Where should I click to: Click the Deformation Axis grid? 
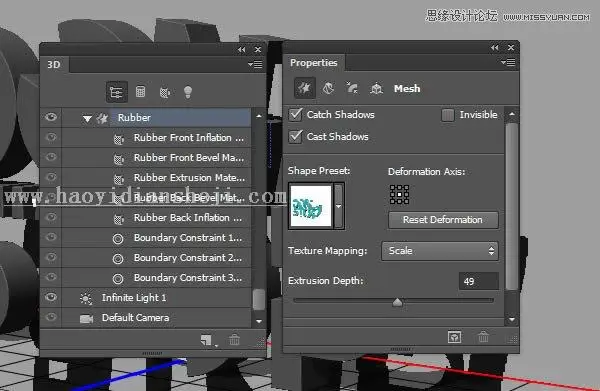click(399, 195)
